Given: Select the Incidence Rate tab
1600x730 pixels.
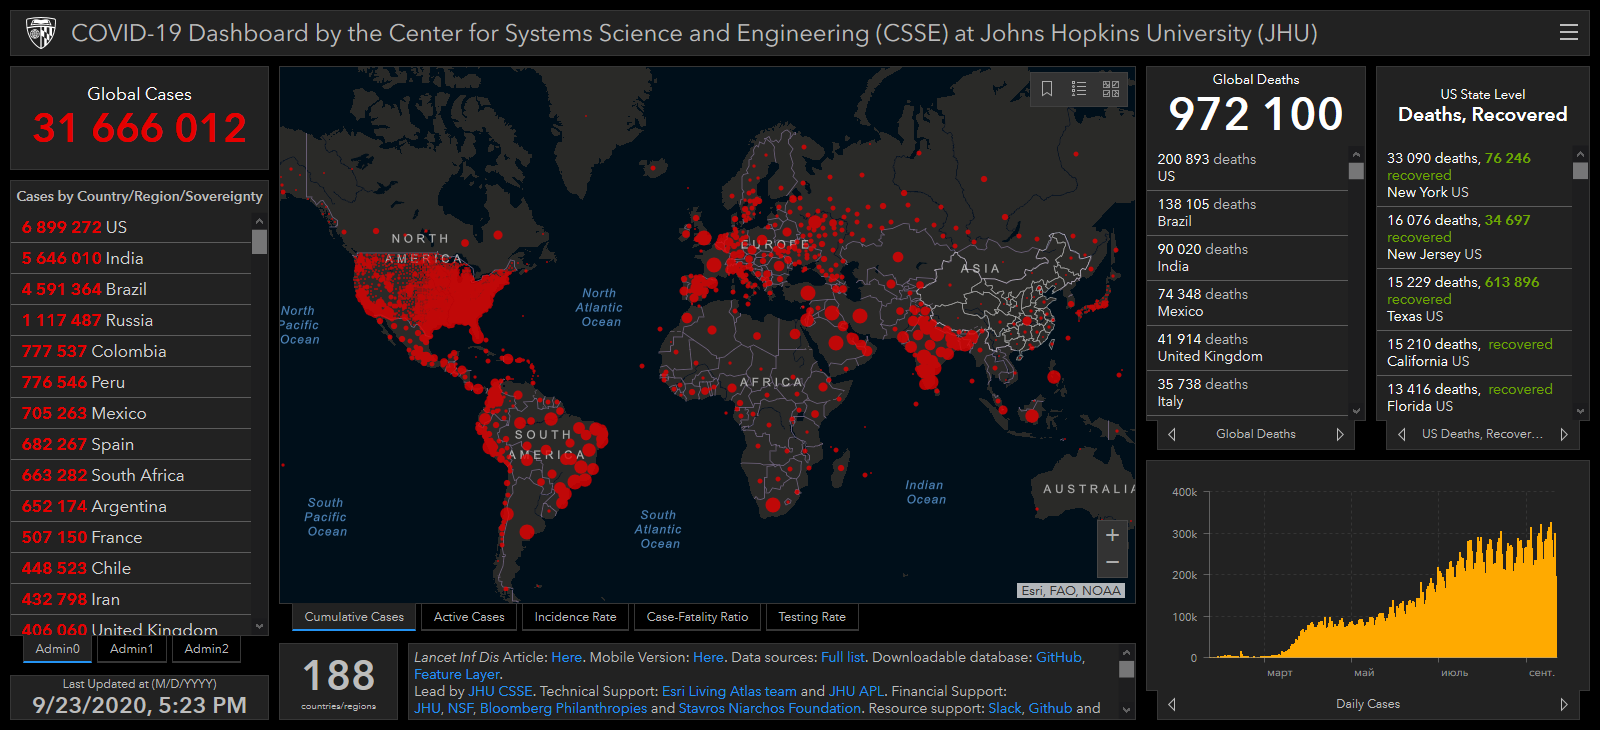Looking at the screenshot, I should [x=575, y=617].
